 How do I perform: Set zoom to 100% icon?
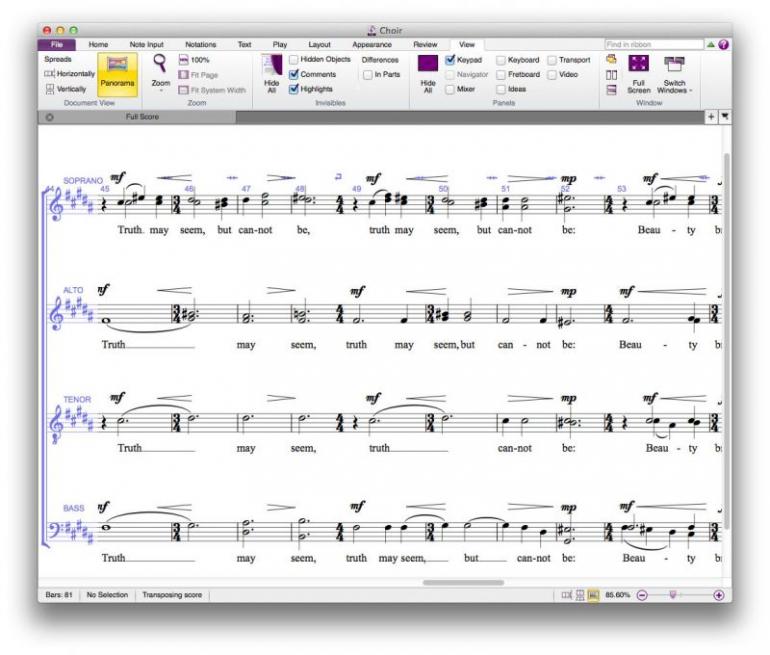pos(184,60)
